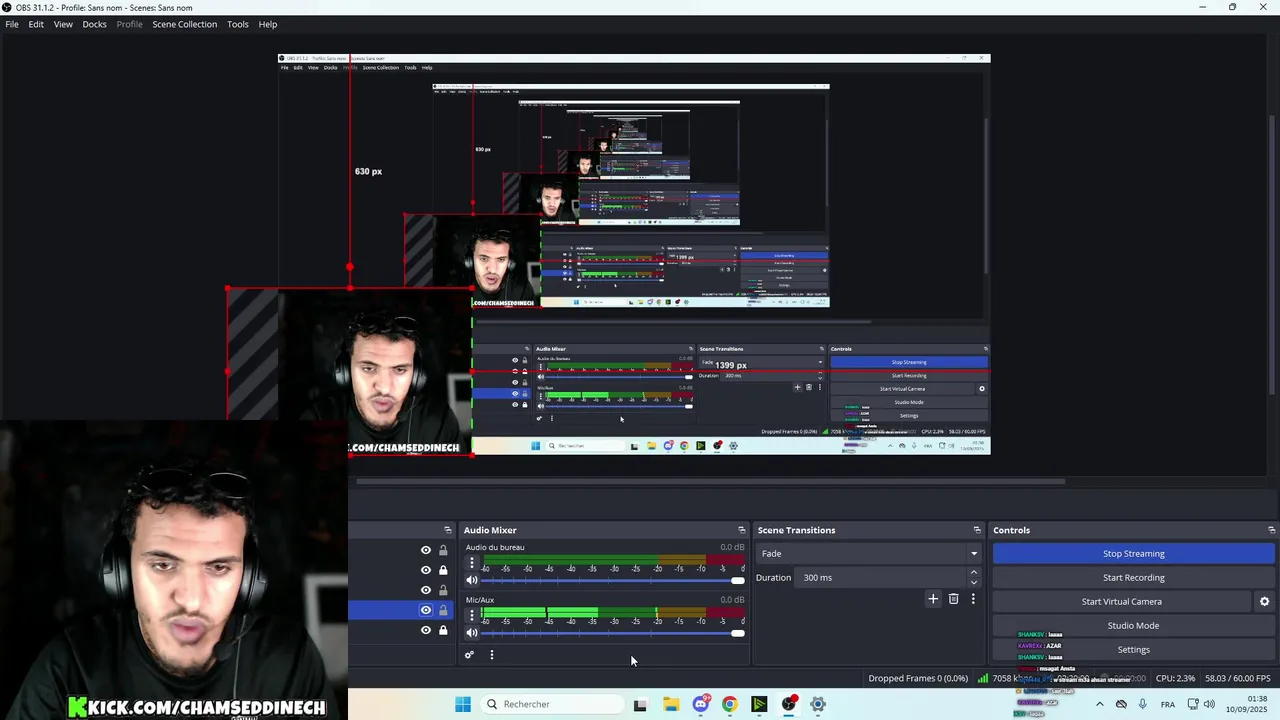Open virtual camera configuration gear
Screen dimensions: 1280x720
(x=1264, y=601)
